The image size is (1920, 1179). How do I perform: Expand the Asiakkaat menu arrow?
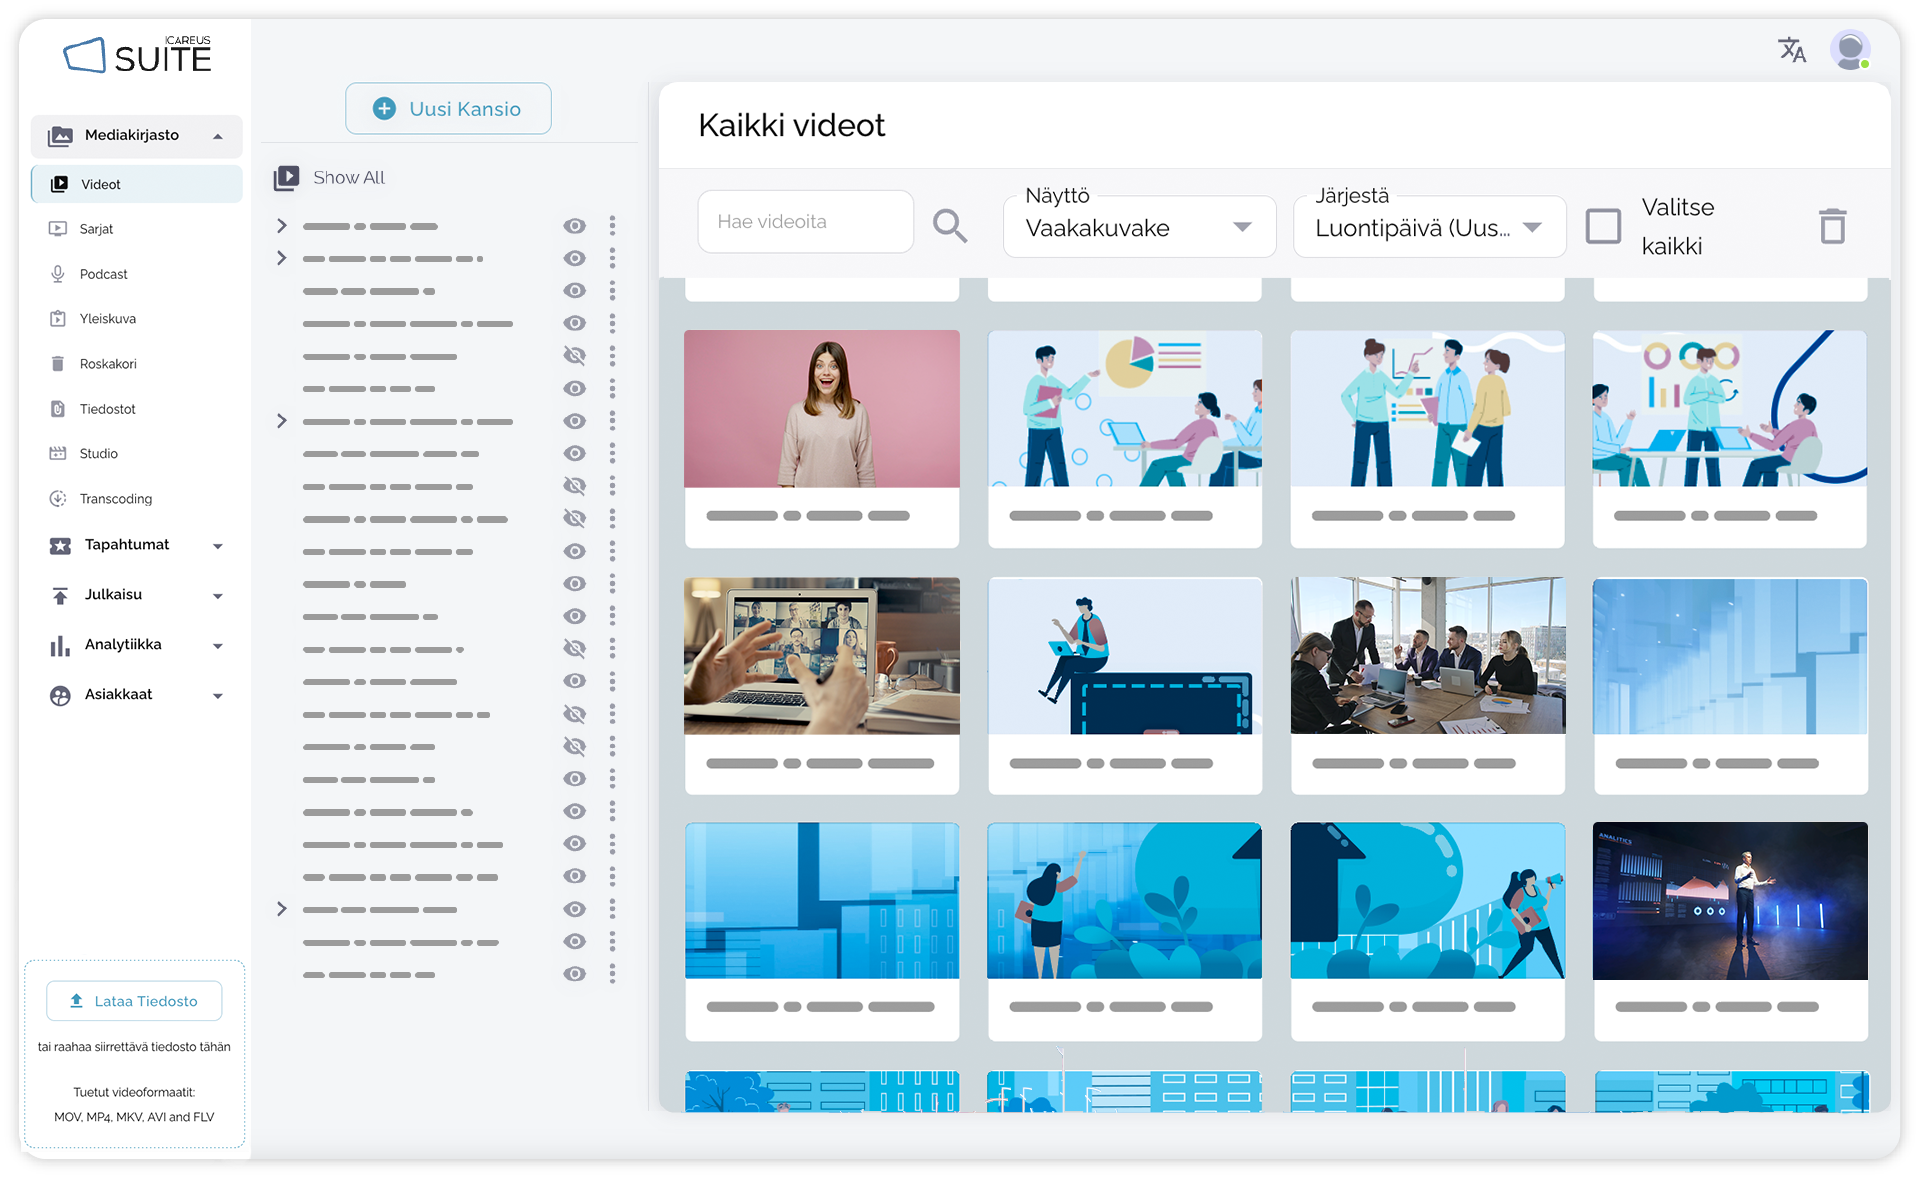click(218, 696)
